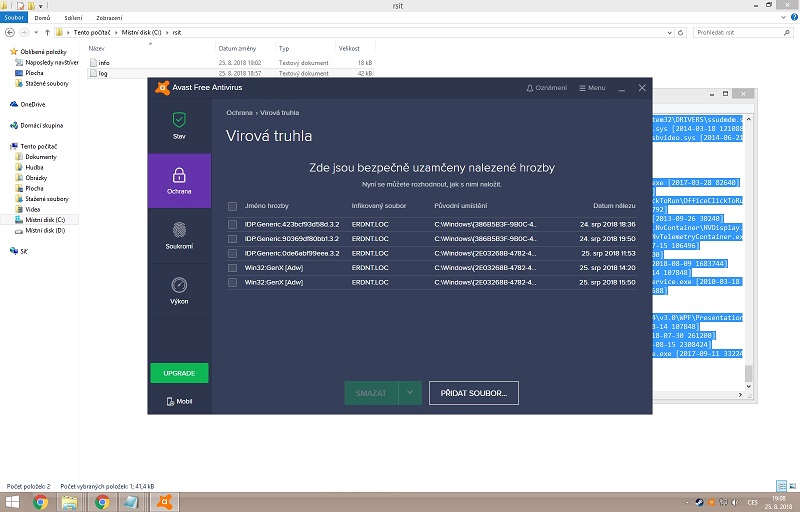Open Dokumenty folder in navigation pane
Image resolution: width=800 pixels, height=512 pixels.
click(x=41, y=157)
